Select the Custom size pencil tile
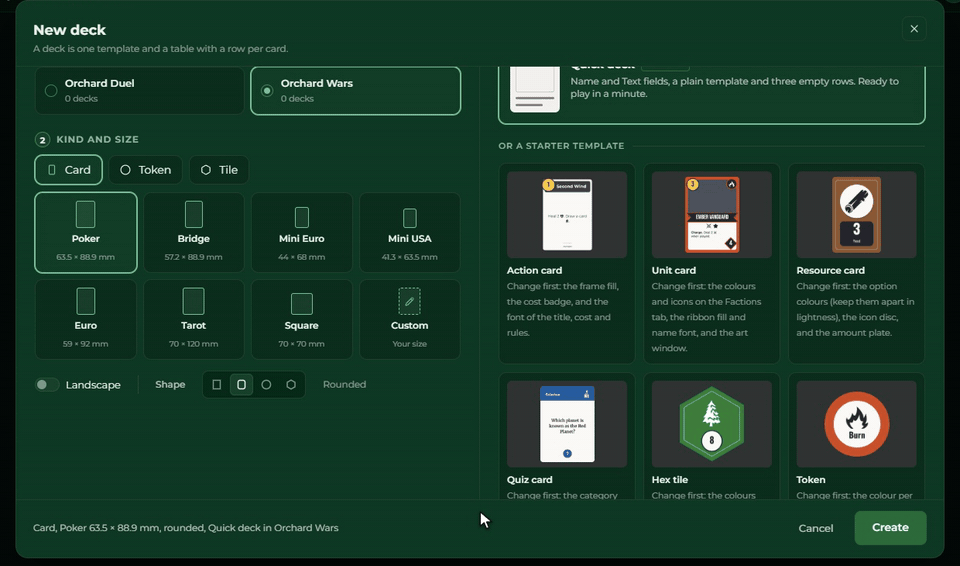 point(410,319)
